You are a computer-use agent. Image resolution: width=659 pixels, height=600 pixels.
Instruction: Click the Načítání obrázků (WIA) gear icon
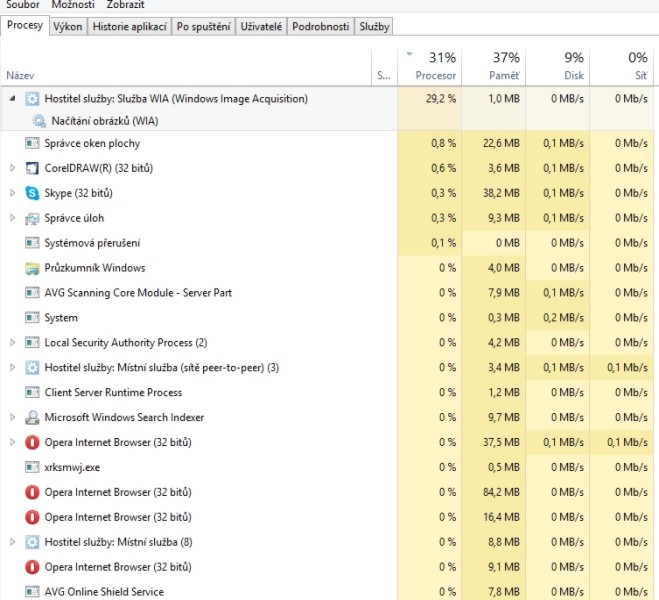click(39, 121)
